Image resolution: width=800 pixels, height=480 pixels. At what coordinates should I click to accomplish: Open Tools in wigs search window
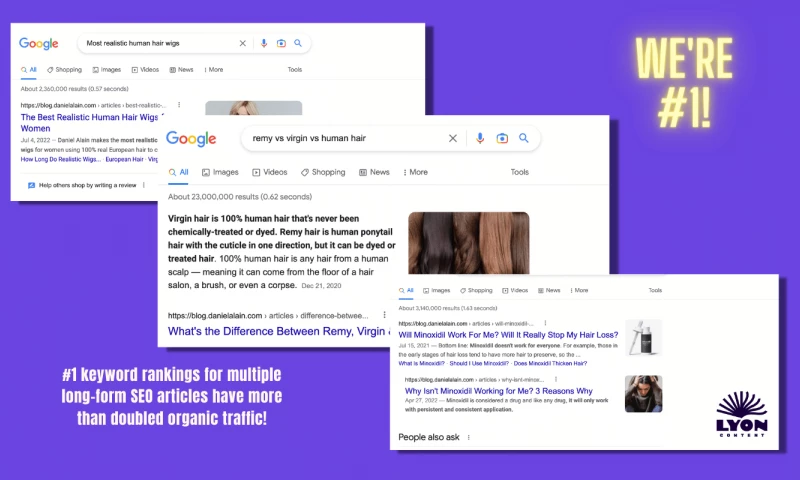point(295,70)
